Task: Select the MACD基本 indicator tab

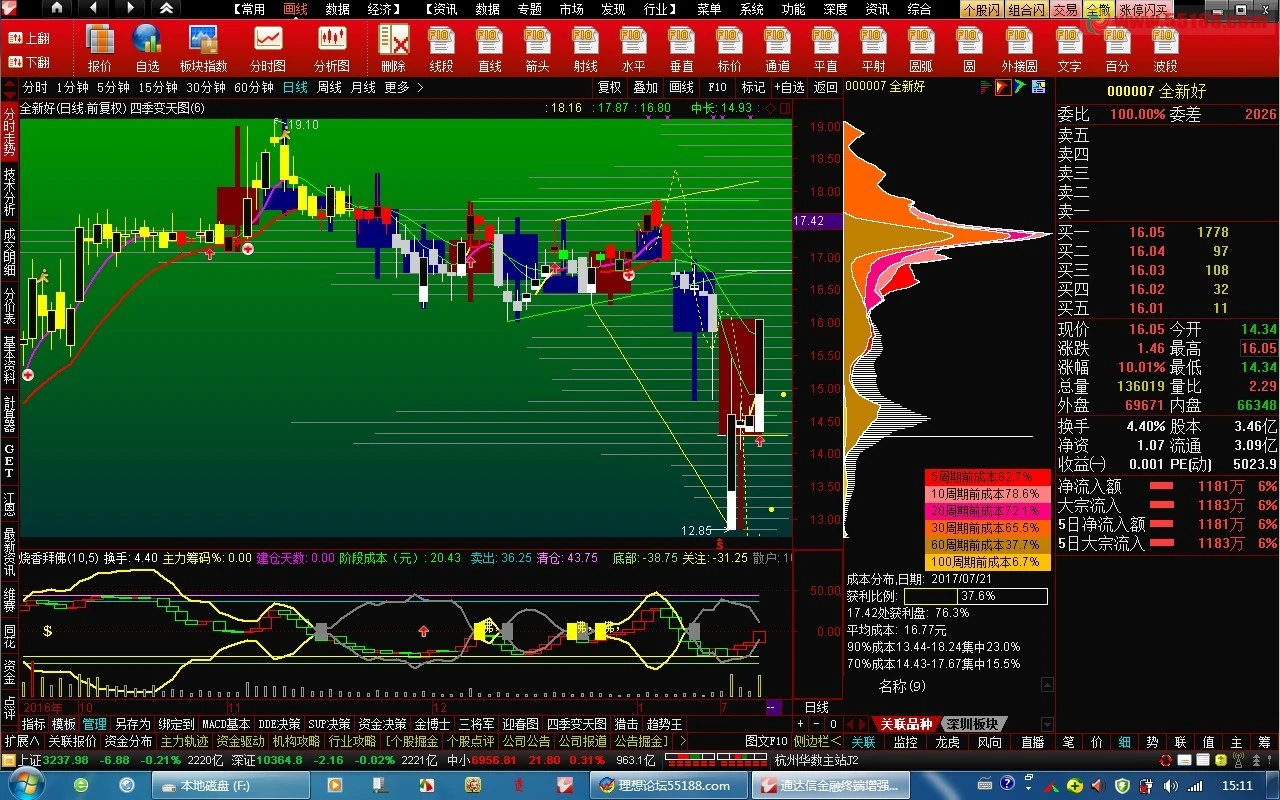Action: click(x=226, y=724)
